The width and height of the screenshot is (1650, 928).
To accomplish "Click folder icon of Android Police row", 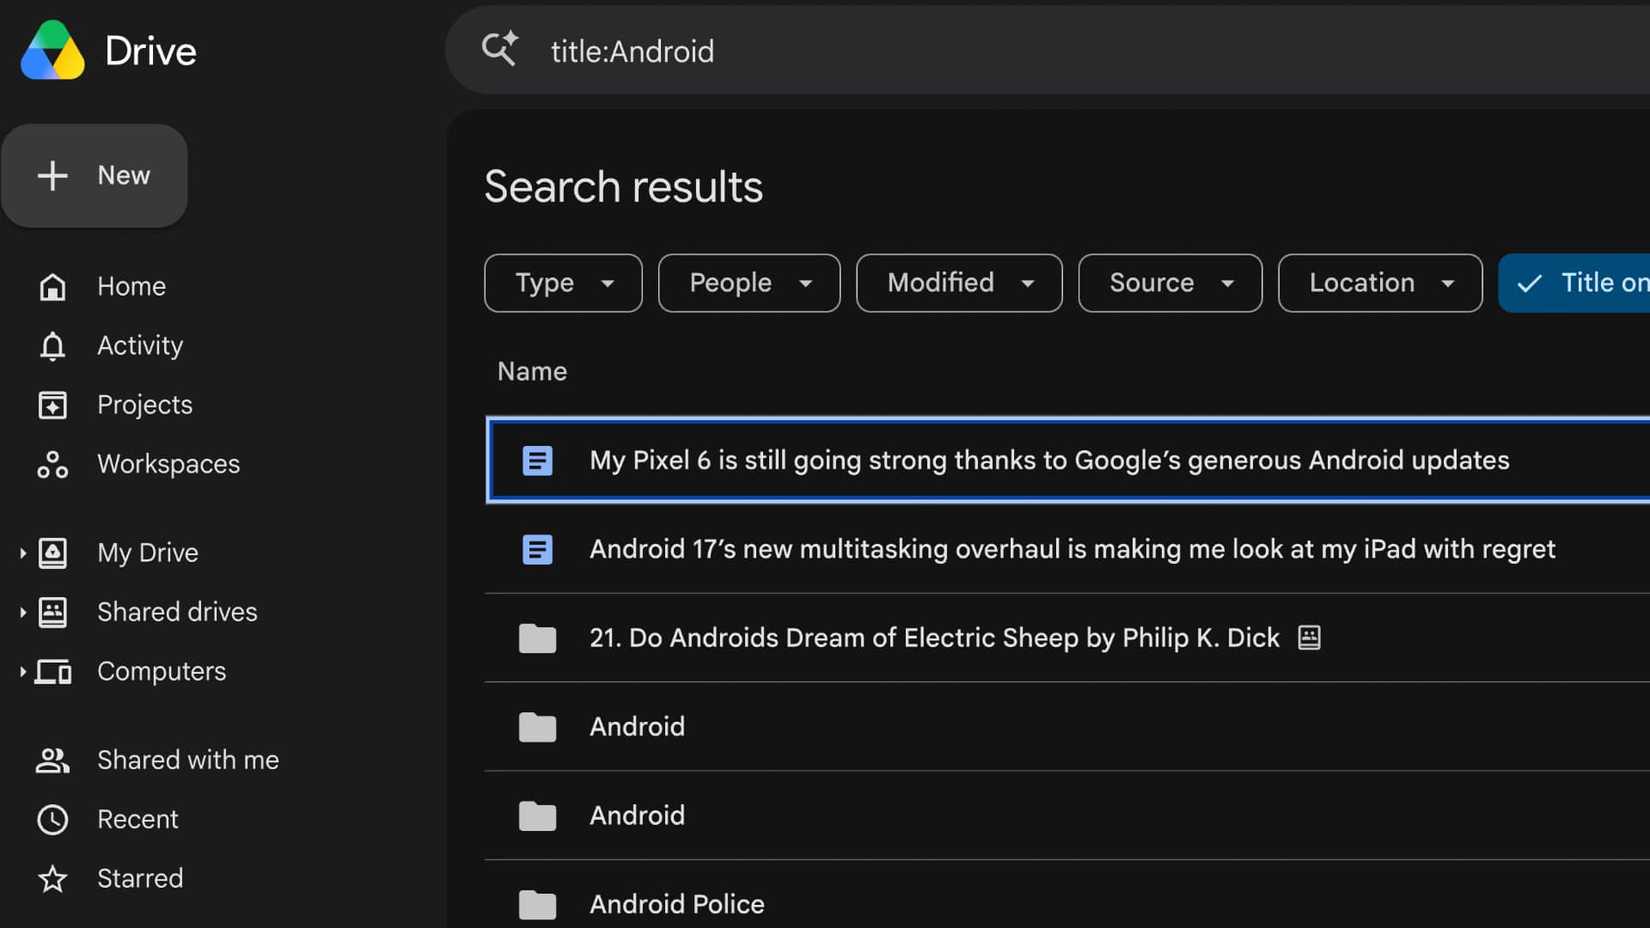I will (x=537, y=905).
